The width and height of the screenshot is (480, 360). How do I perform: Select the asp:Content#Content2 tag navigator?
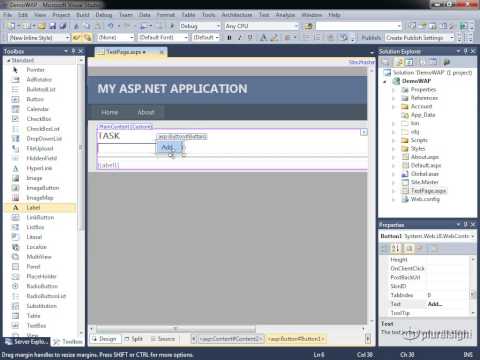pyautogui.click(x=231, y=339)
